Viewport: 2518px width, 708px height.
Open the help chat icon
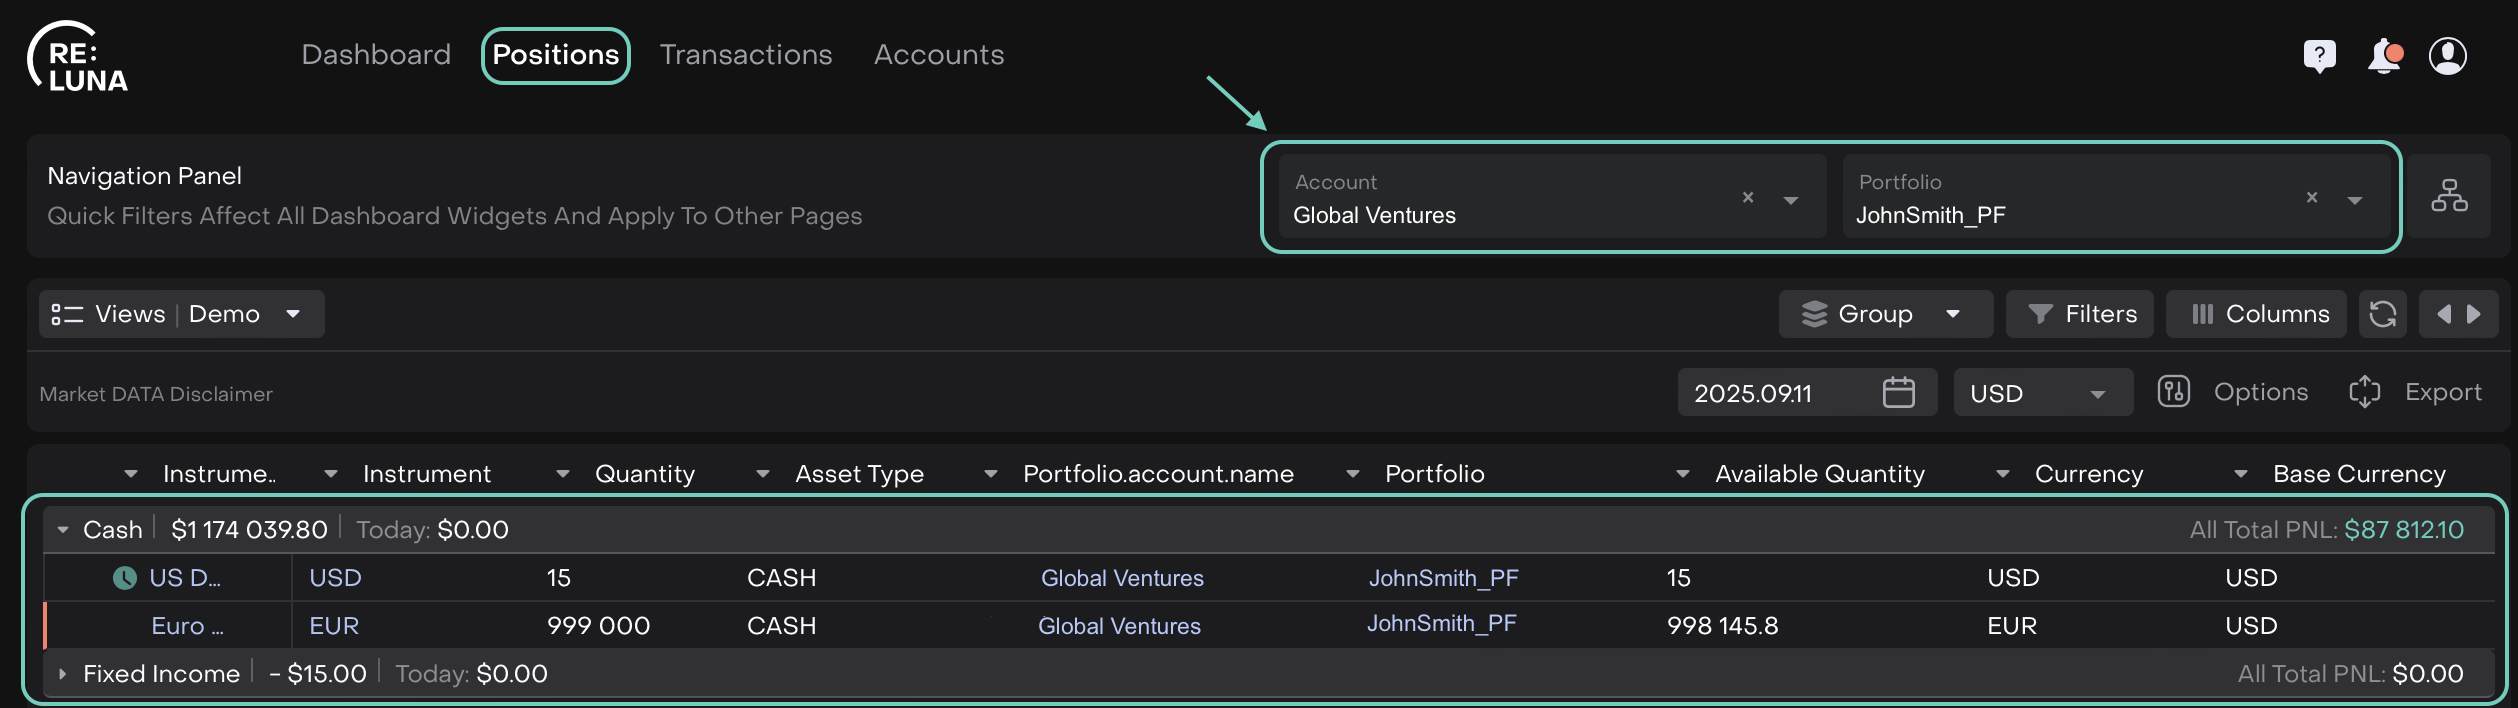coord(2319,56)
